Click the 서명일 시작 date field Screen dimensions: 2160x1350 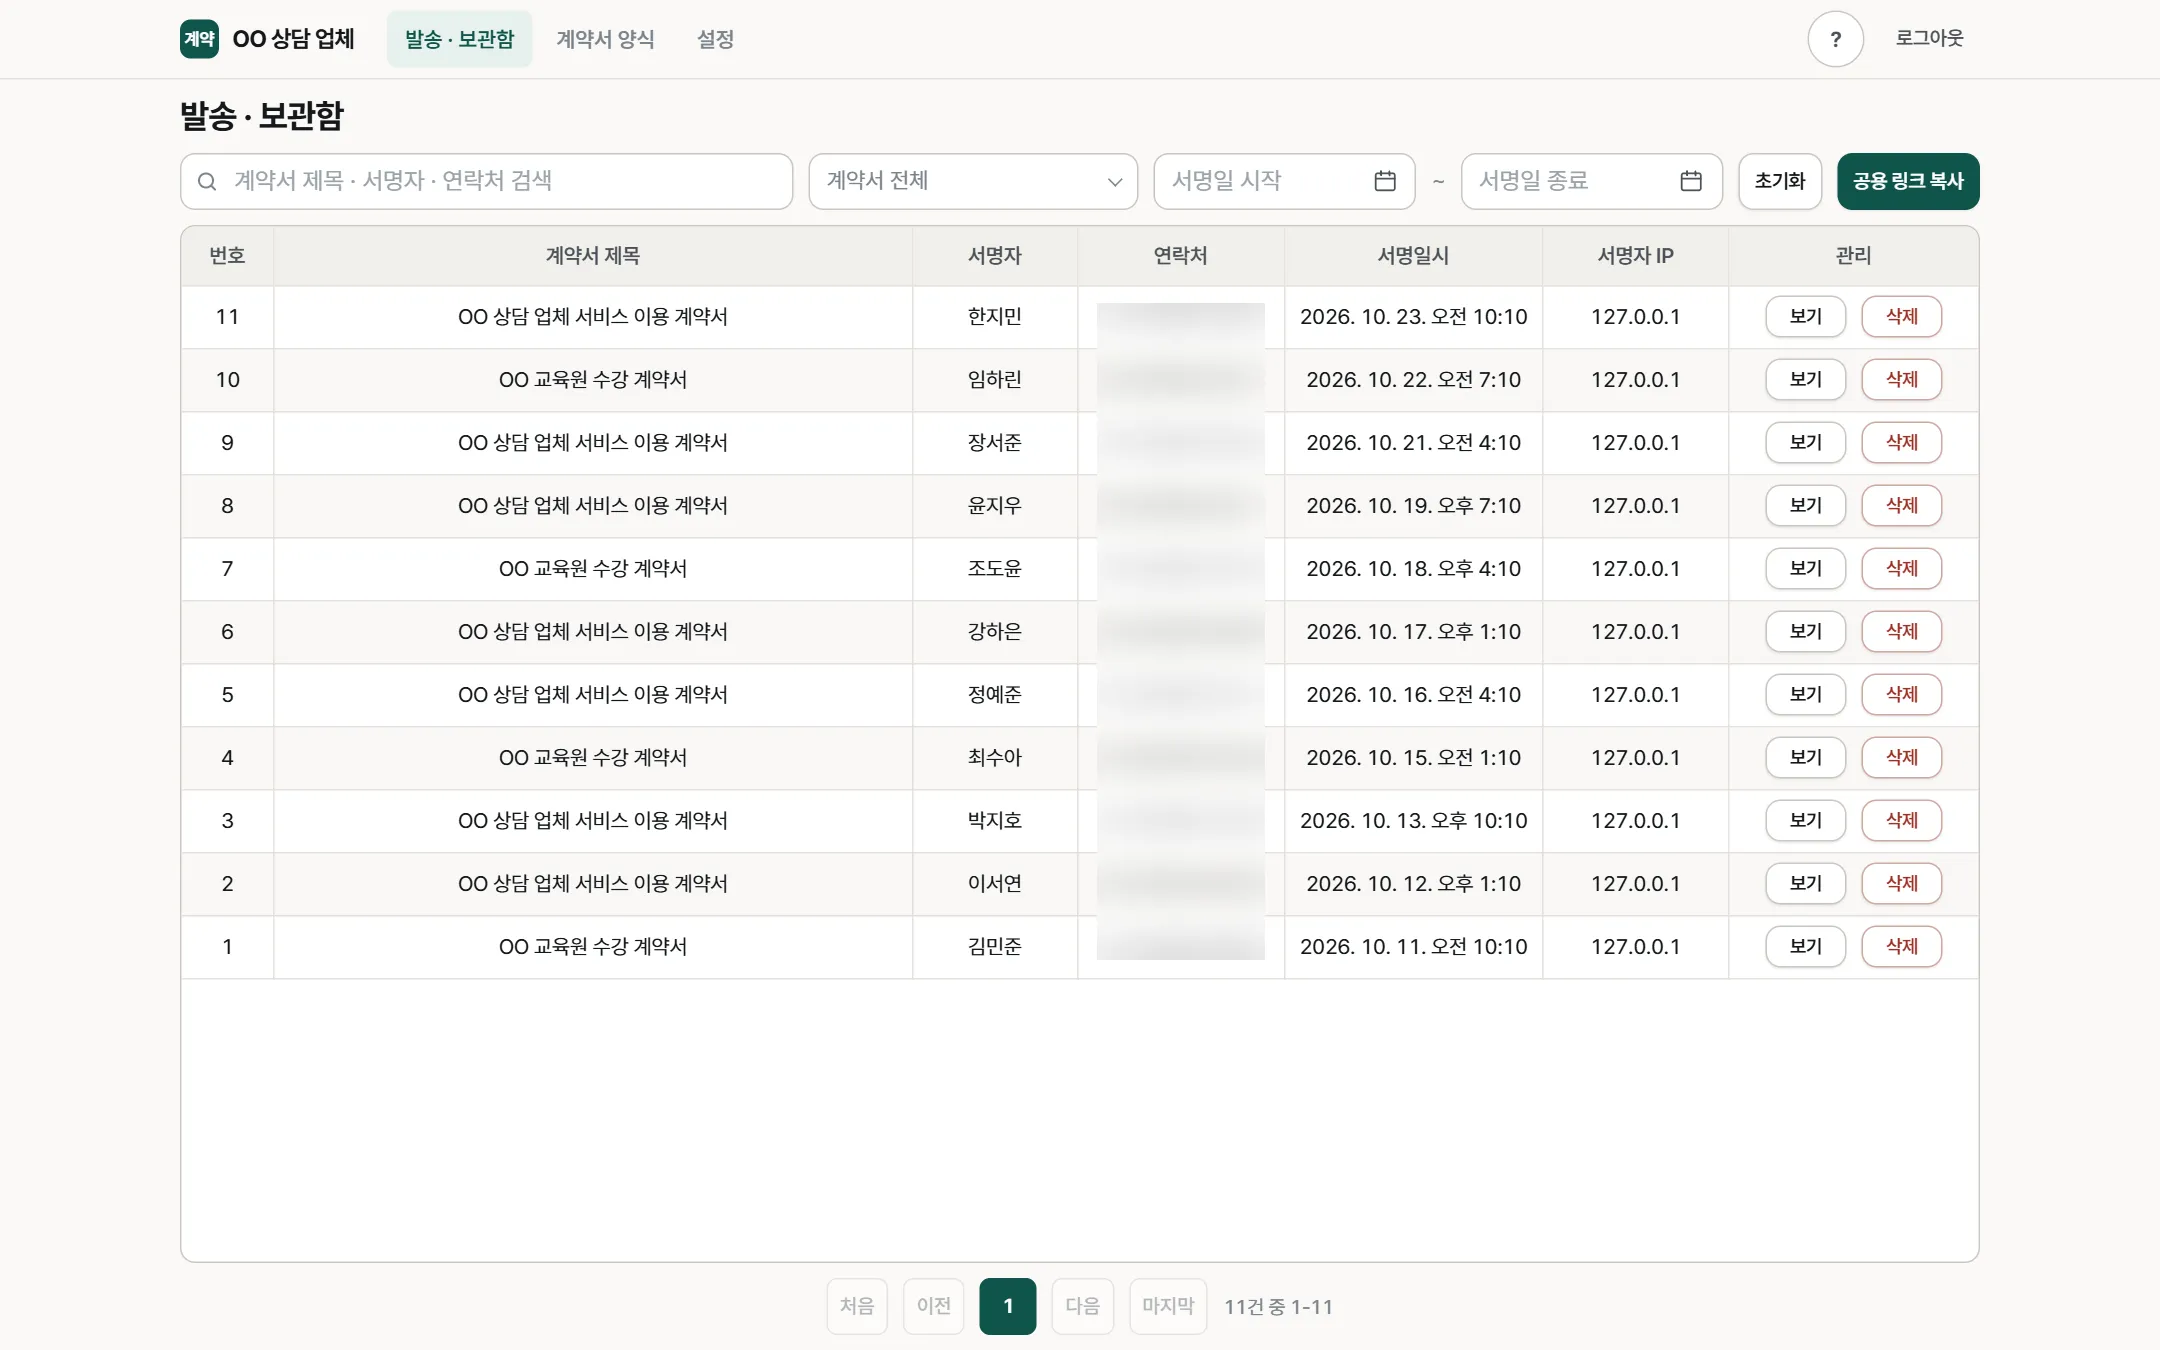pyautogui.click(x=1284, y=181)
